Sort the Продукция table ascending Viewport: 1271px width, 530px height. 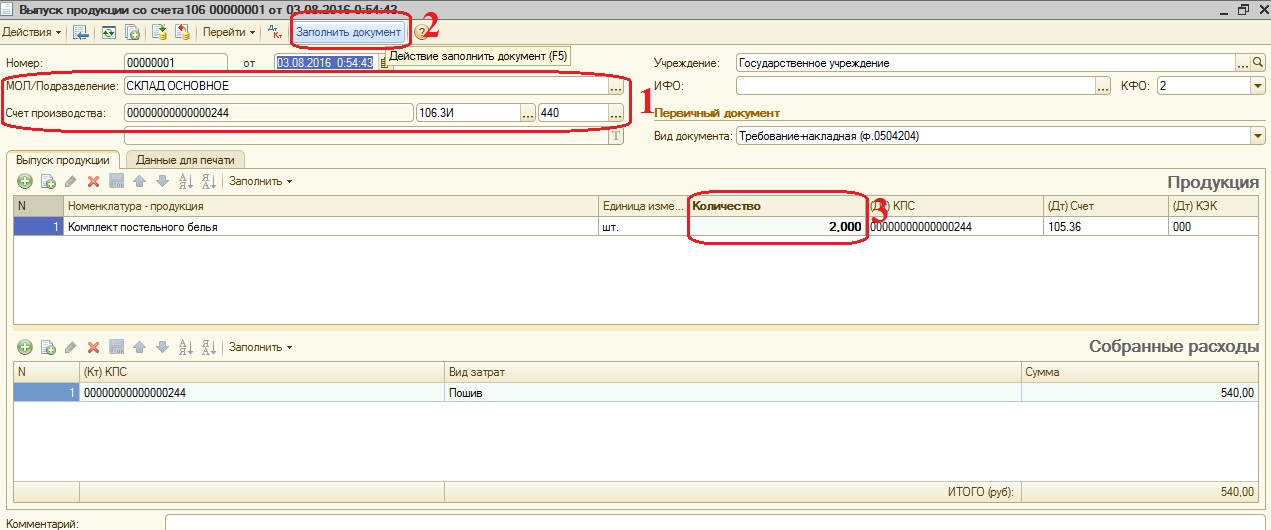[185, 181]
